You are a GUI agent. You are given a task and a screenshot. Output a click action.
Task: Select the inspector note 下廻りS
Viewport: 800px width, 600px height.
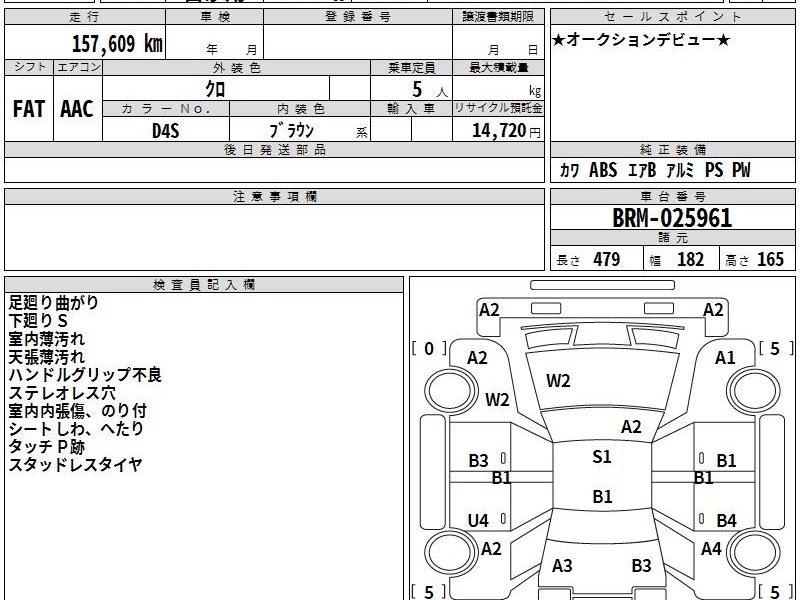(x=38, y=320)
